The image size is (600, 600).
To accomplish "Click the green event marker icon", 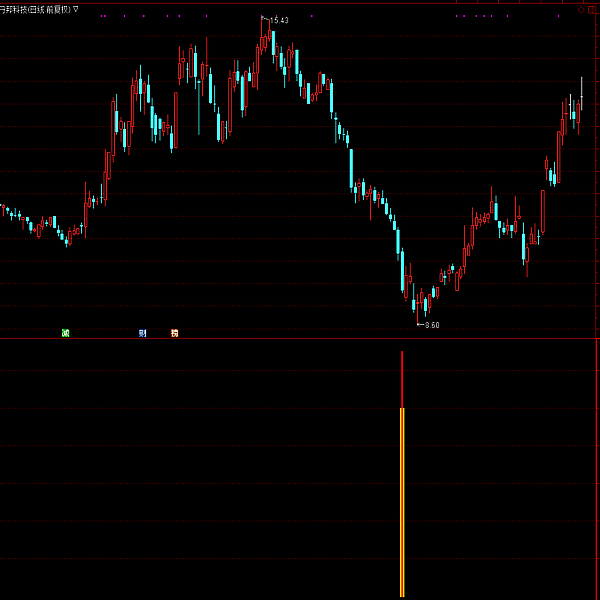I will pyautogui.click(x=65, y=332).
